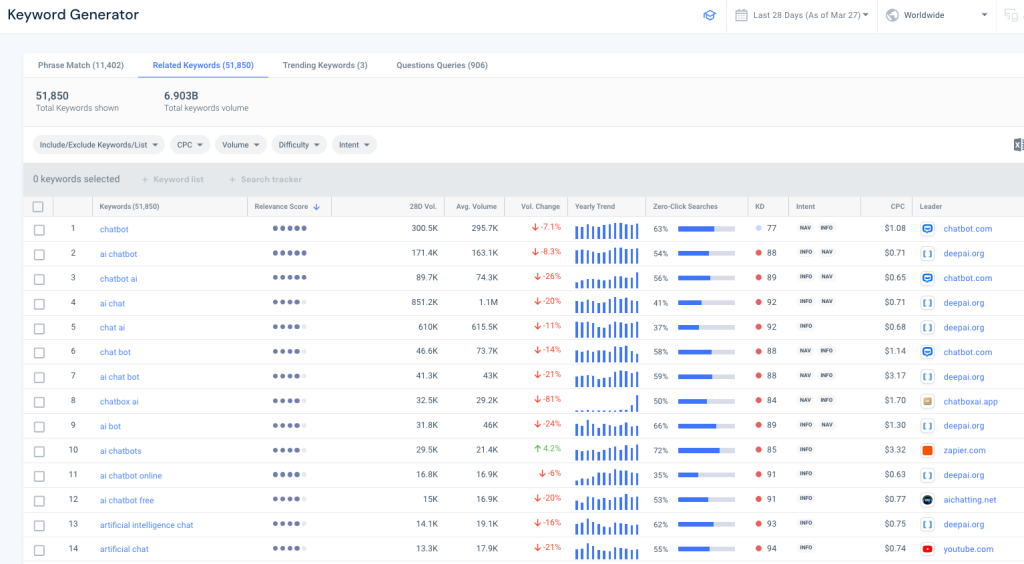Open the ai chatbot online keyword link
This screenshot has height=564, width=1024.
click(x=131, y=476)
